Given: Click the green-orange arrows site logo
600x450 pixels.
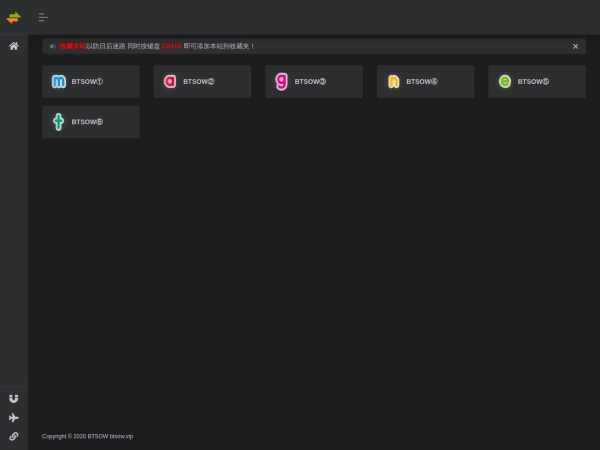Looking at the screenshot, I should [x=14, y=18].
